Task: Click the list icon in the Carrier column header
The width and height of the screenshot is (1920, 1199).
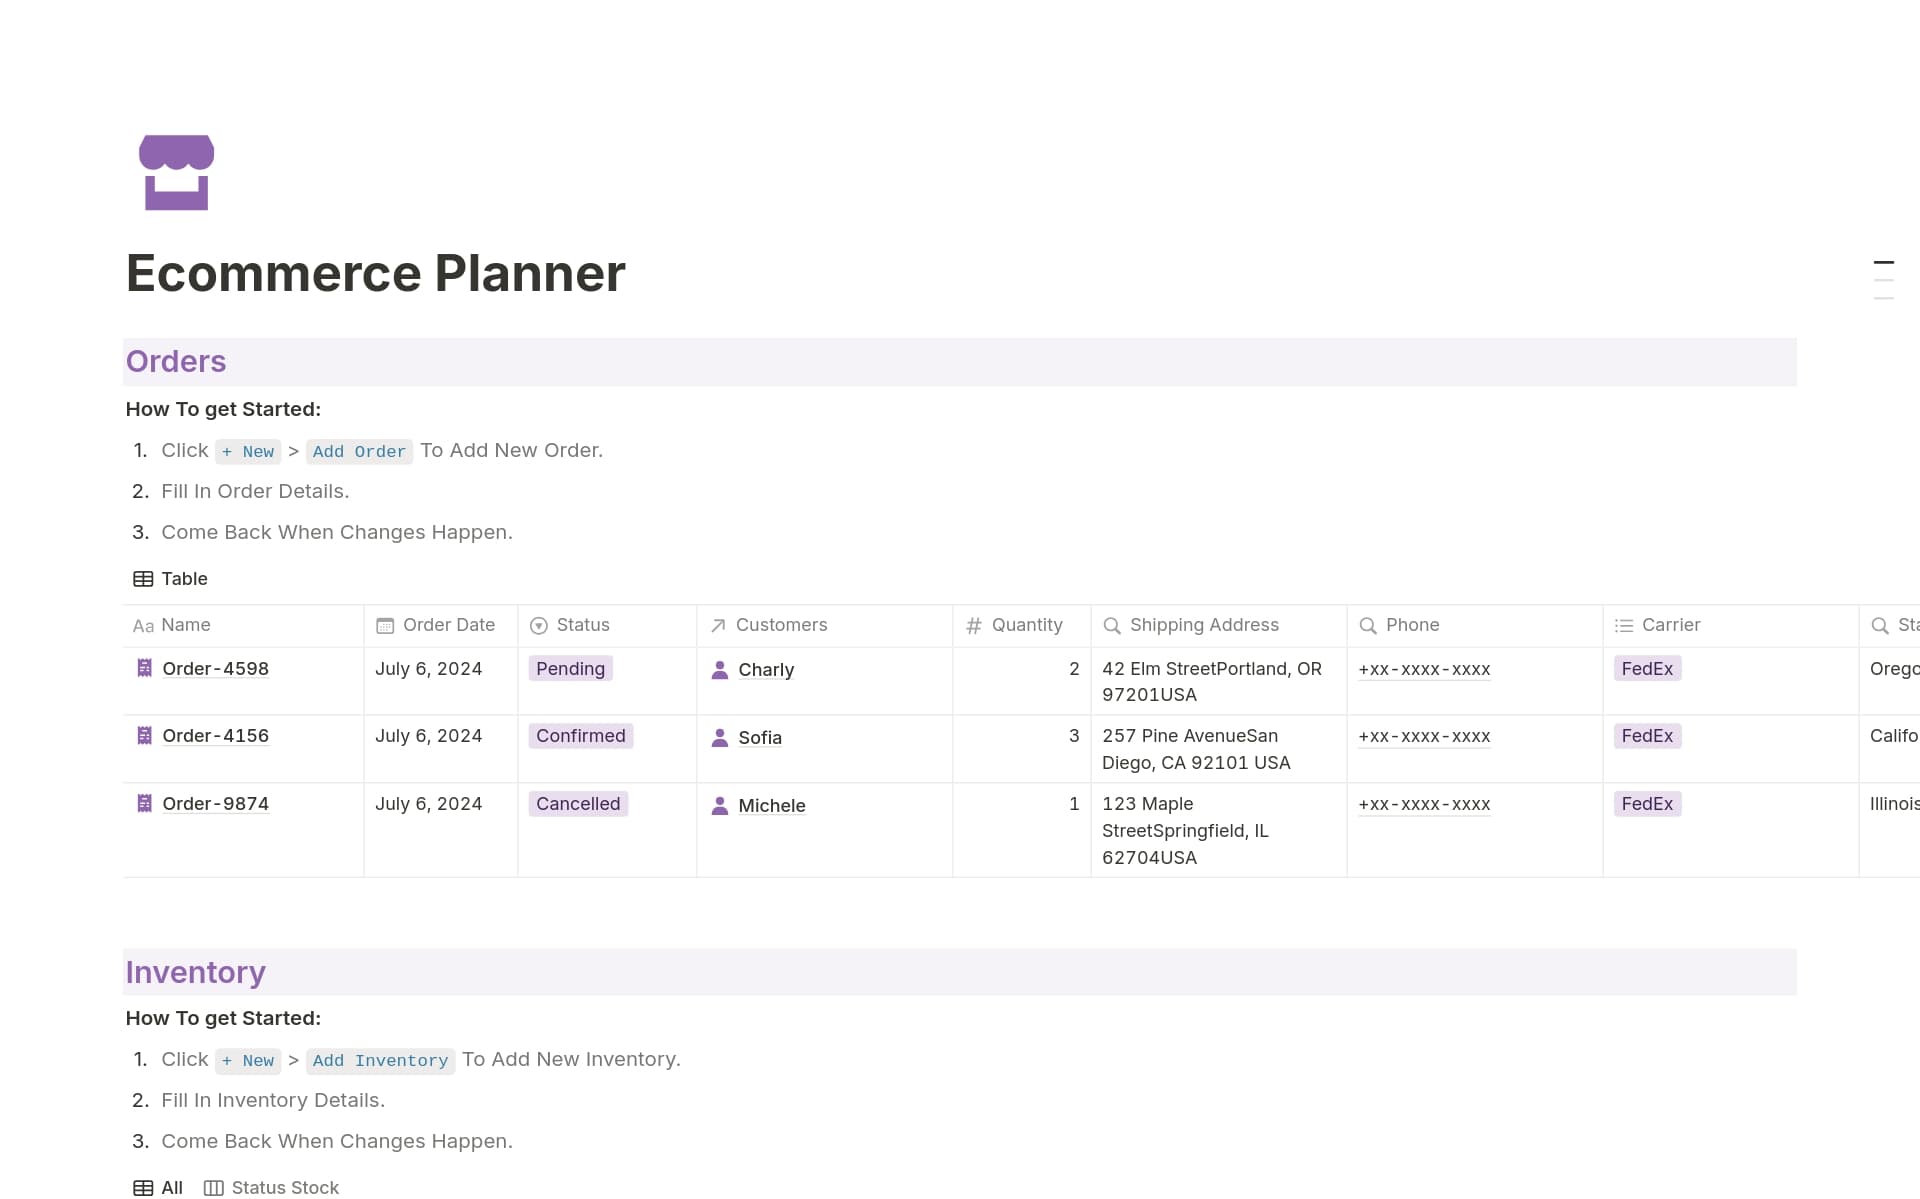Action: coord(1624,624)
